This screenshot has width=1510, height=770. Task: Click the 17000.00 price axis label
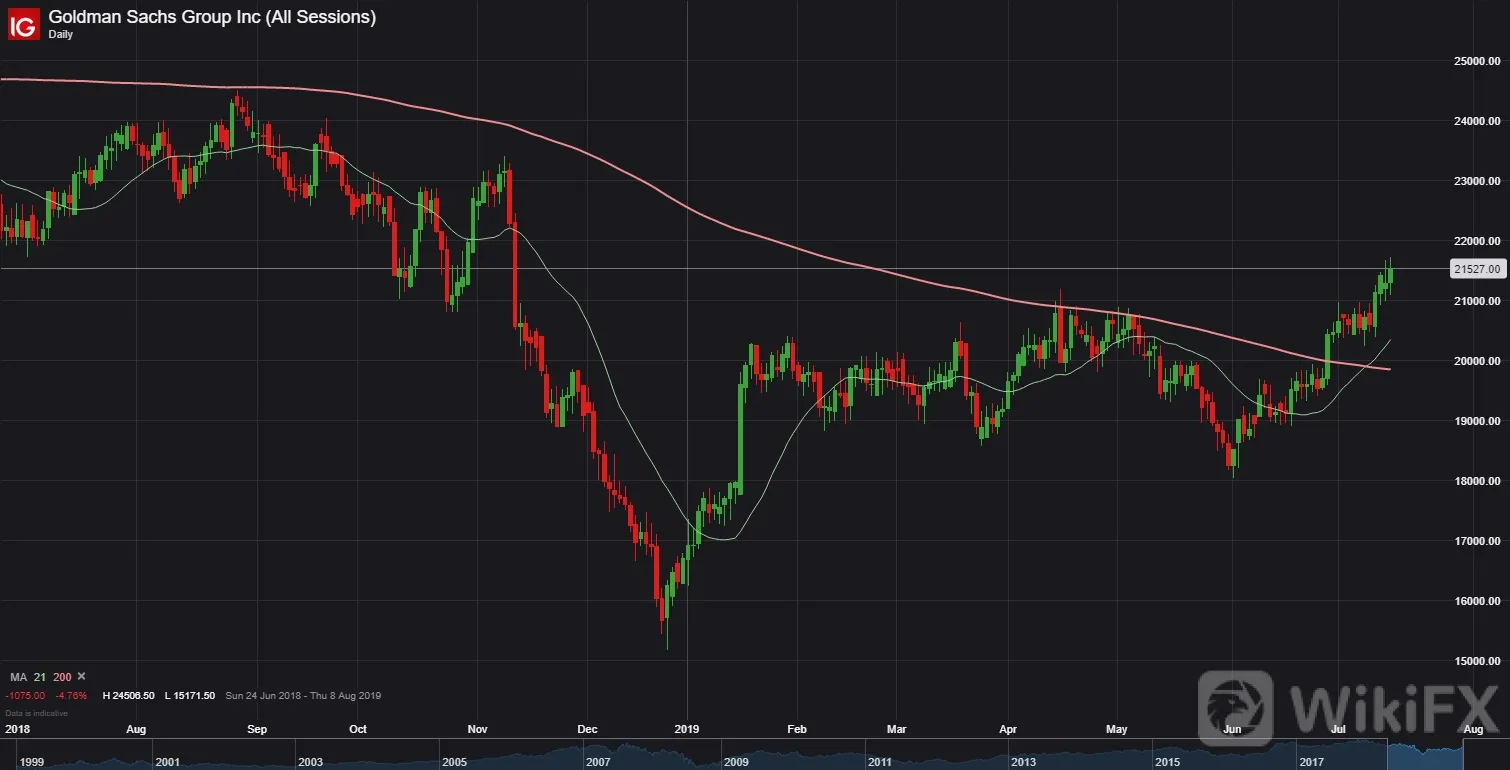tap(1477, 541)
